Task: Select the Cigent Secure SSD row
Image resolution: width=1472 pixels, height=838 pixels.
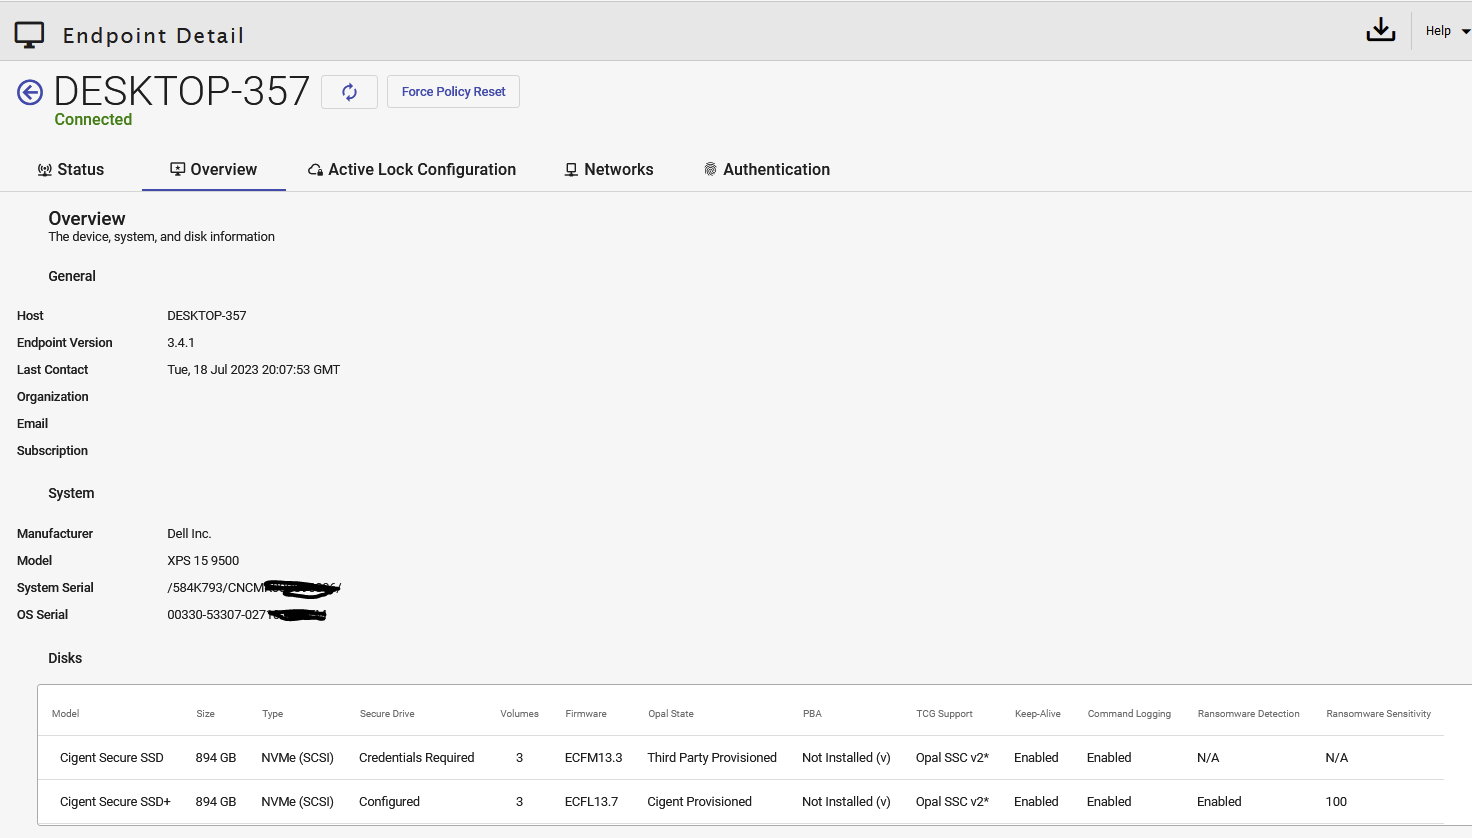Action: point(111,758)
